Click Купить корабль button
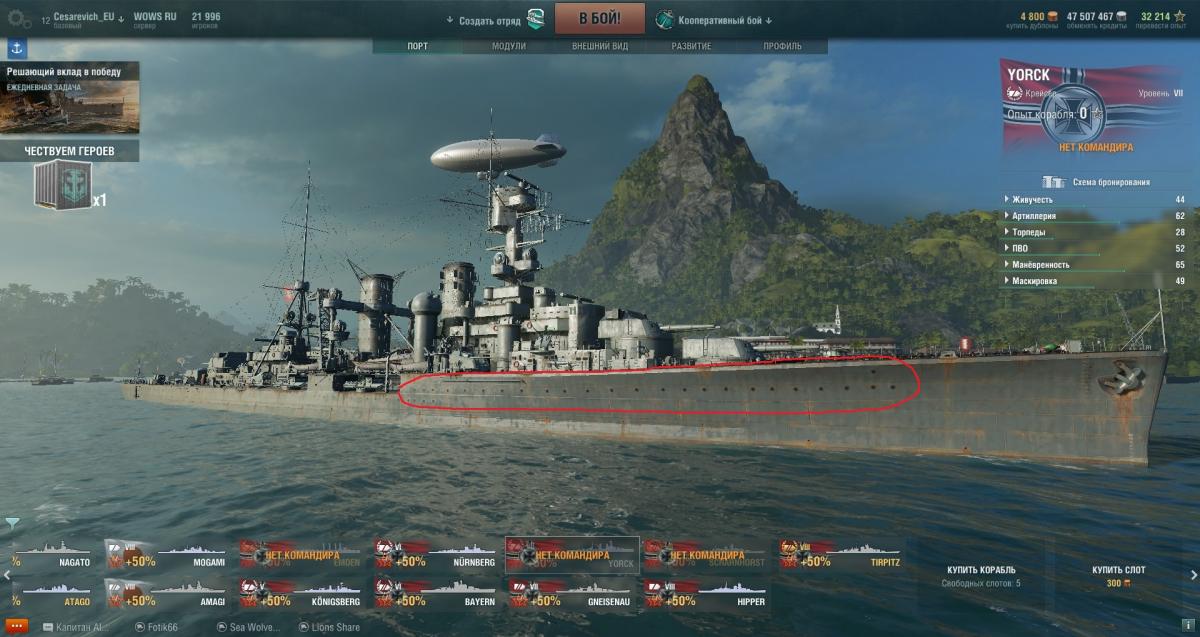1200x637 pixels. coord(981,575)
